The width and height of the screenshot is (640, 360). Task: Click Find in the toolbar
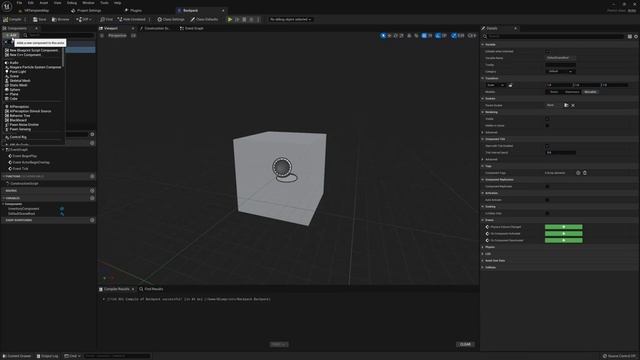coord(107,19)
